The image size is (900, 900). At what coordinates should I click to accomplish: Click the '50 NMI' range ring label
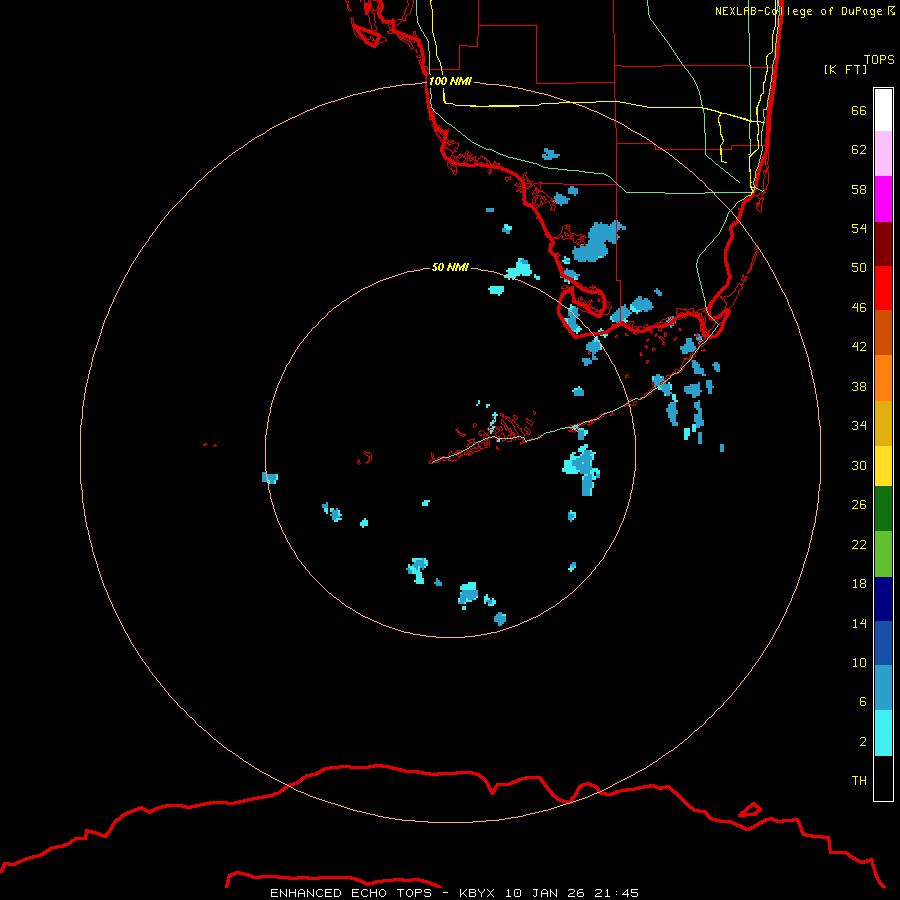(x=450, y=267)
